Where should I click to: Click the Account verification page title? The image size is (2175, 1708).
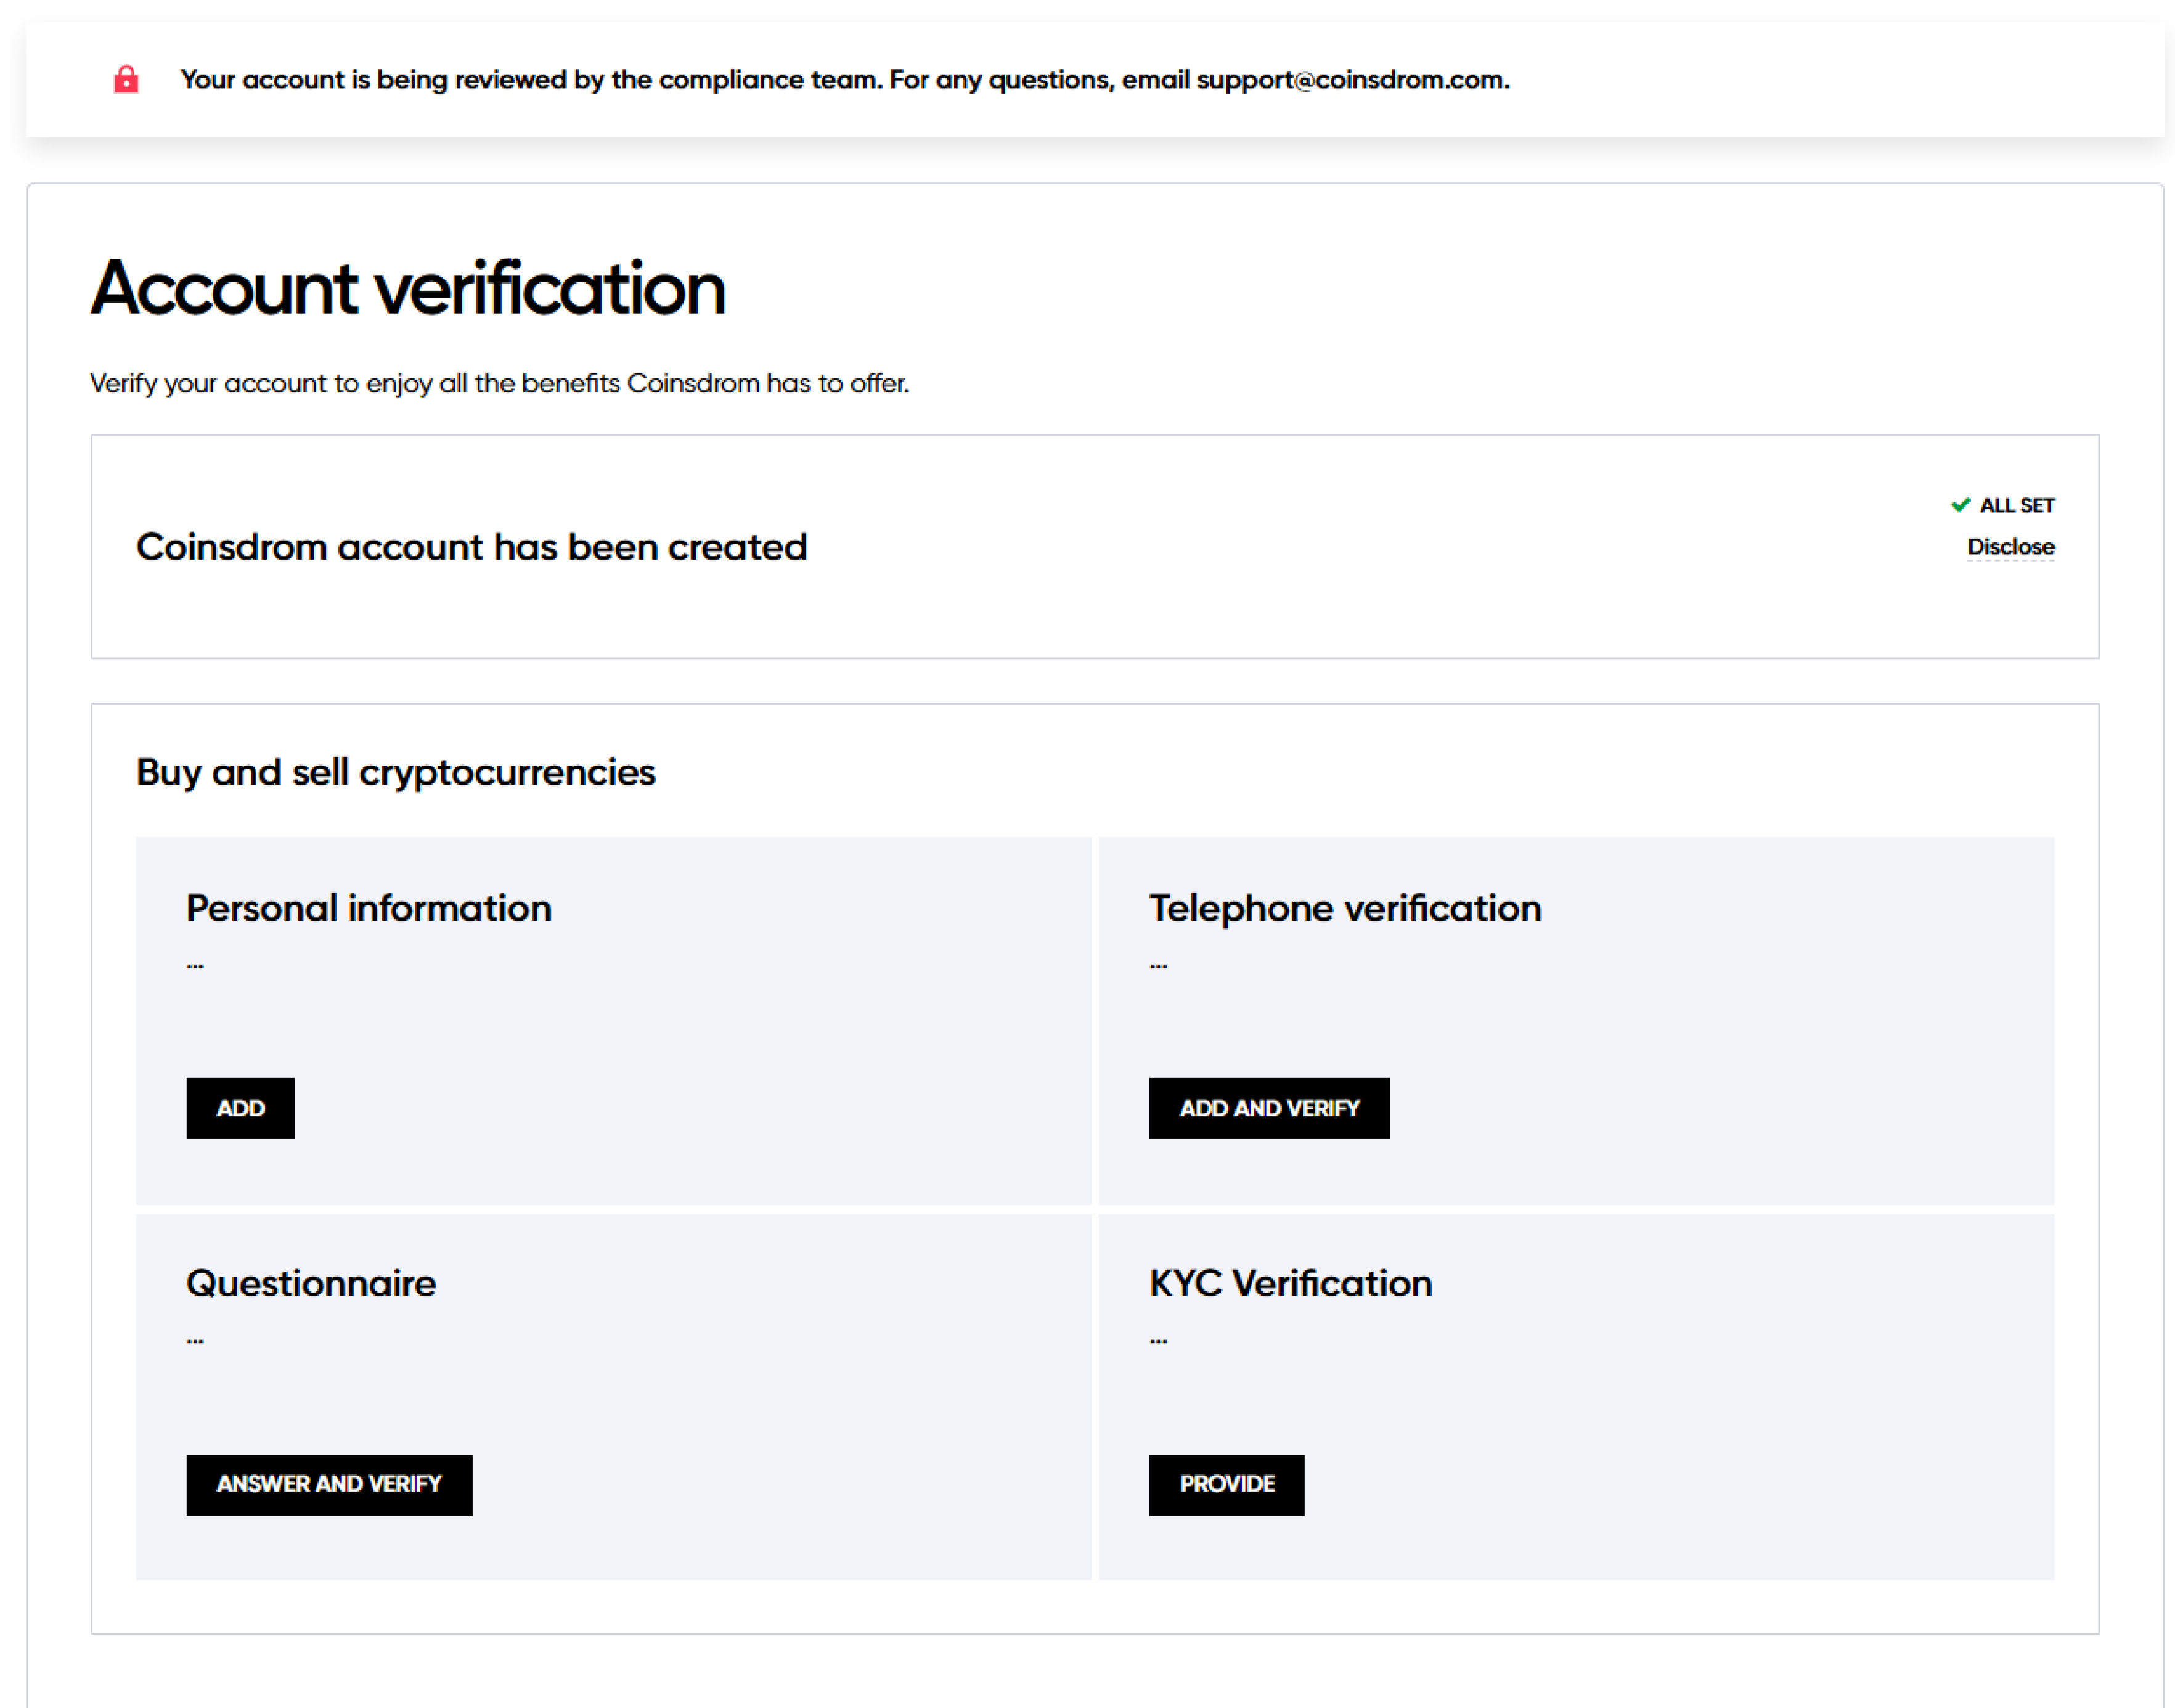pos(408,288)
